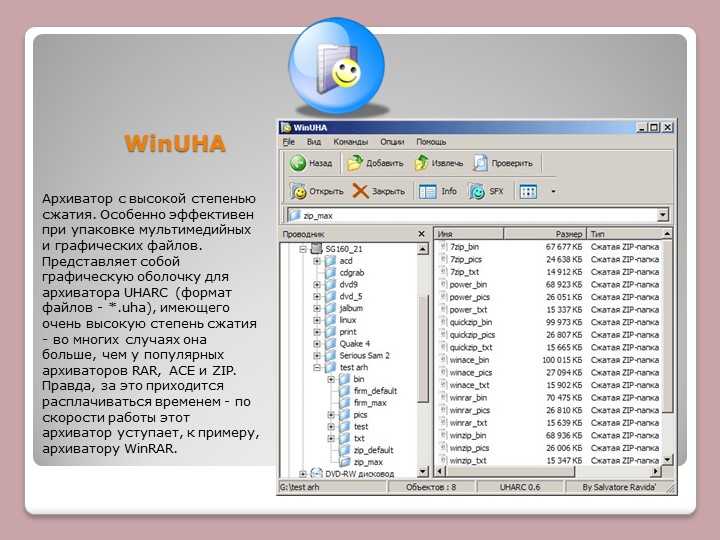
Task: Click the tree panel scroll down arrow
Action: 423,471
